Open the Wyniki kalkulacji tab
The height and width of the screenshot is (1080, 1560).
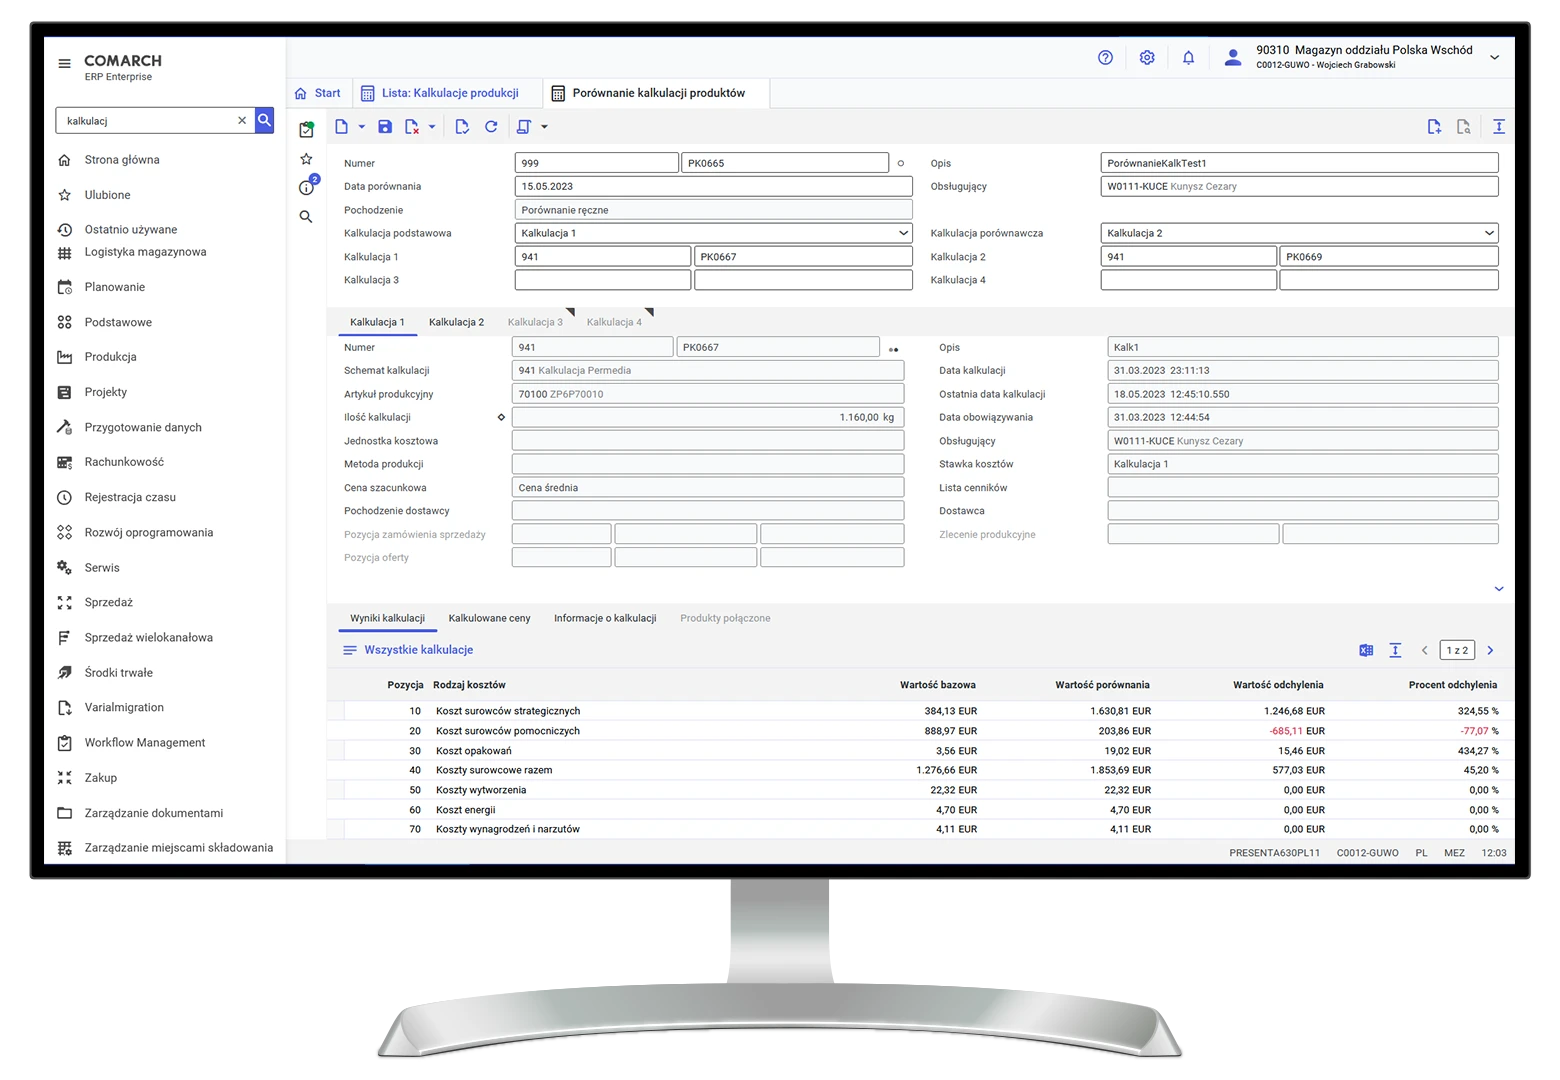tap(387, 618)
